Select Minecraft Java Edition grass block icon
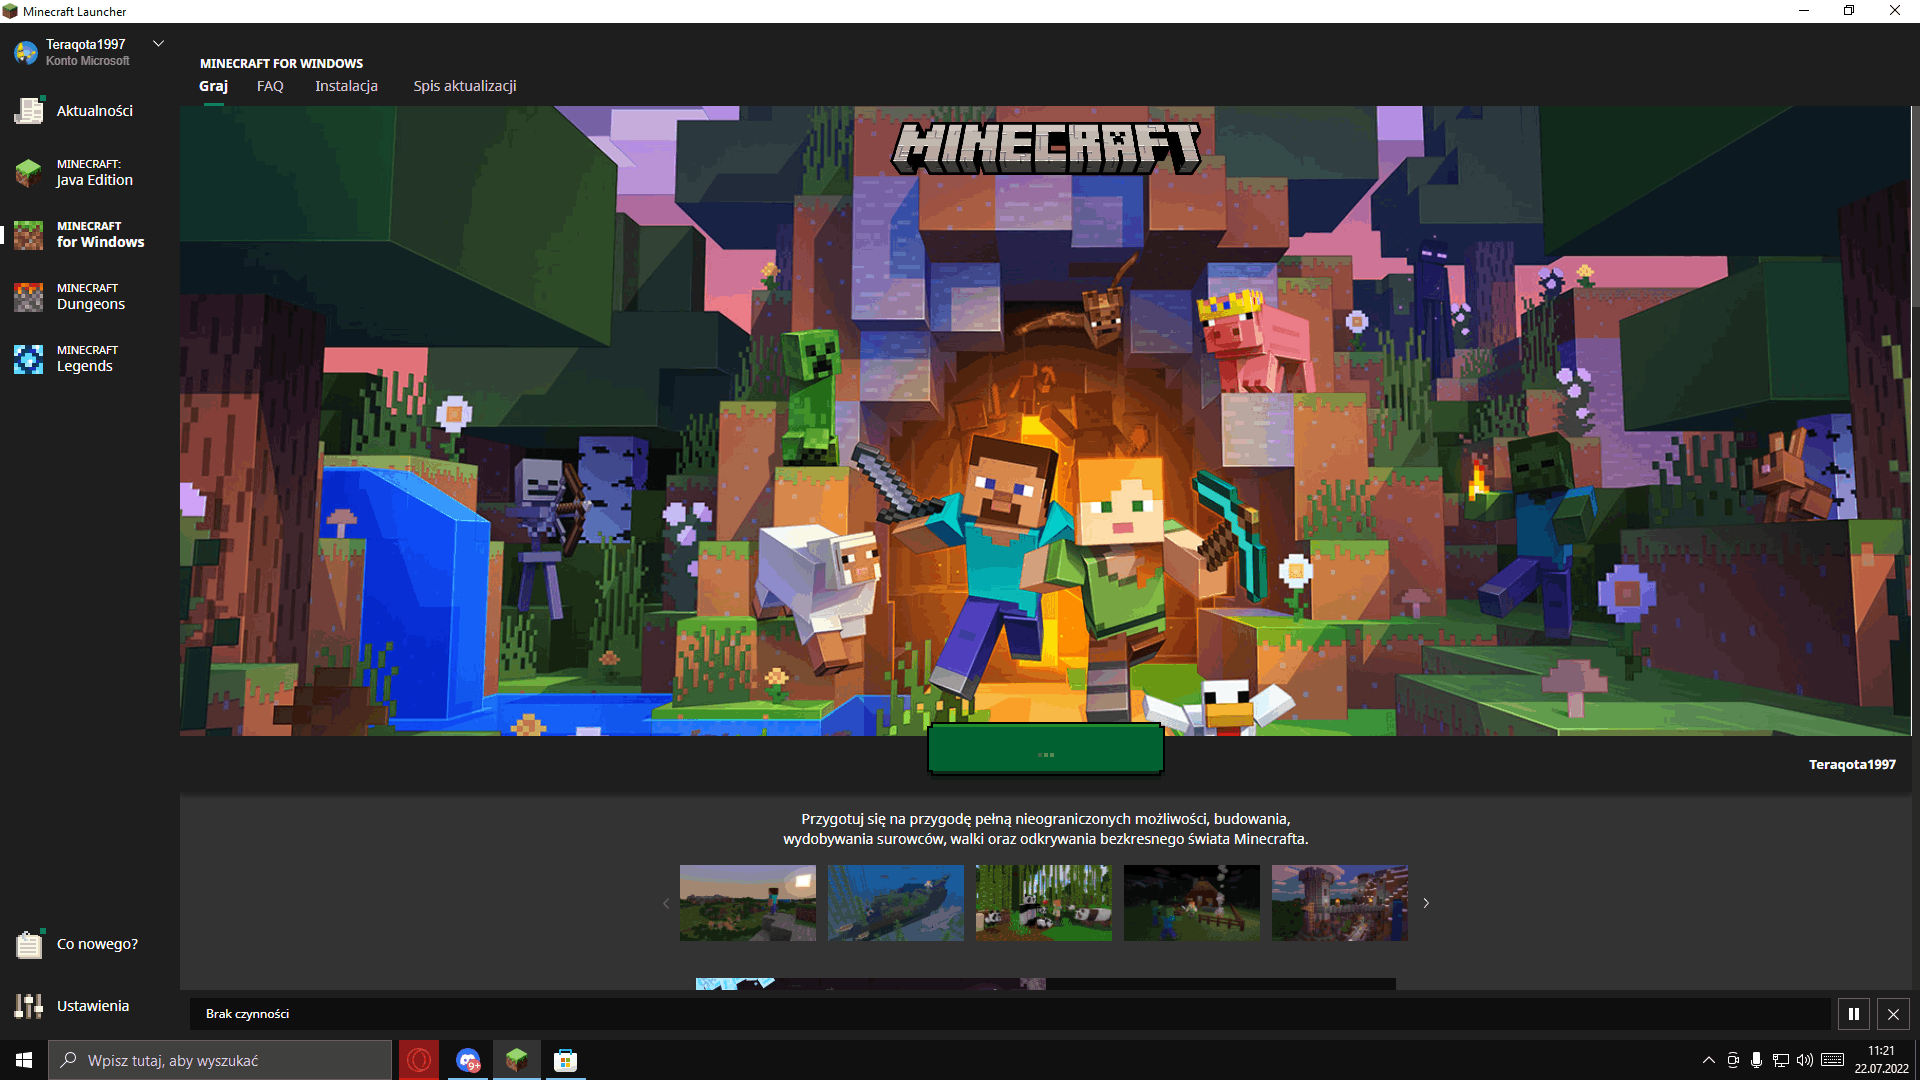Image resolution: width=1920 pixels, height=1080 pixels. tap(28, 173)
